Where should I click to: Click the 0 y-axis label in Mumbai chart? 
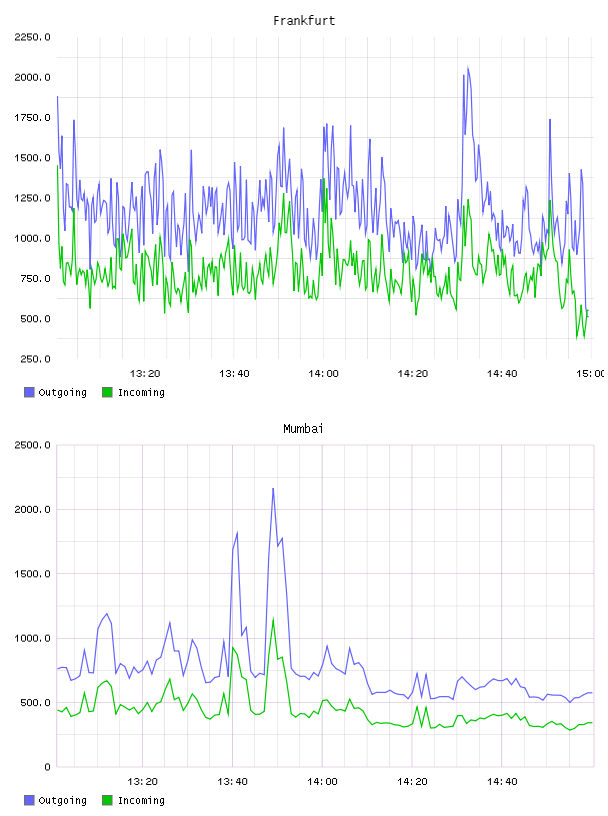click(47, 767)
